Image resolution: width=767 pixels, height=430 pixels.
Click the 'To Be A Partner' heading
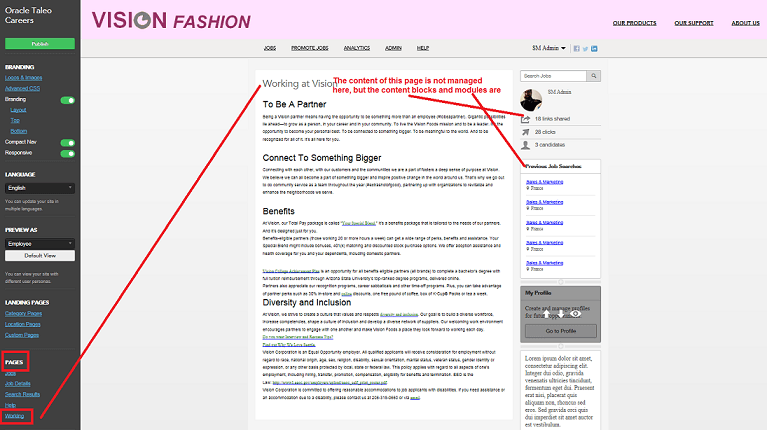pyautogui.click(x=294, y=104)
